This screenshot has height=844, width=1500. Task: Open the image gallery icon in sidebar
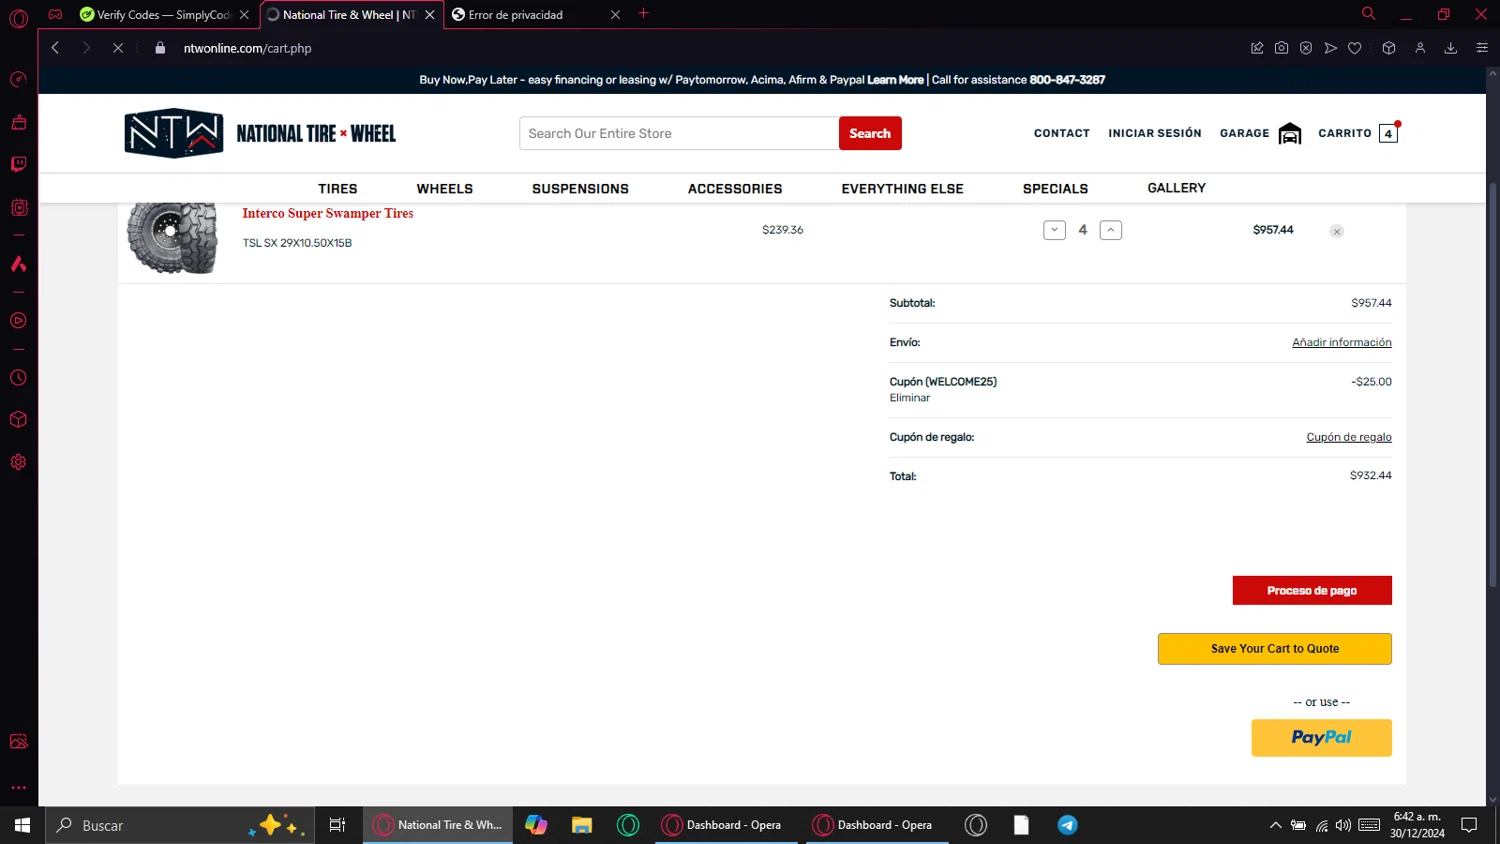[18, 741]
